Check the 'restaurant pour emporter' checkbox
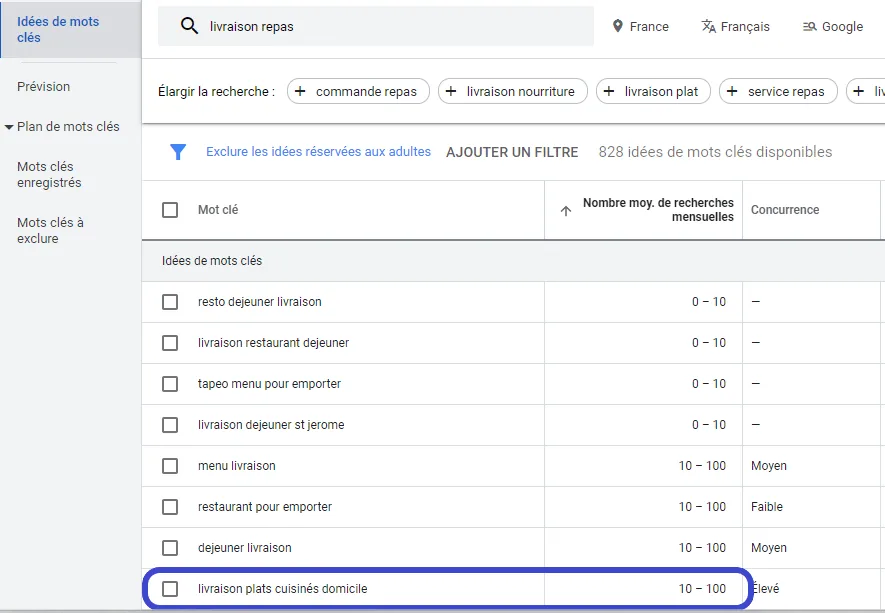Viewport: 885px width, 613px height. click(x=170, y=507)
